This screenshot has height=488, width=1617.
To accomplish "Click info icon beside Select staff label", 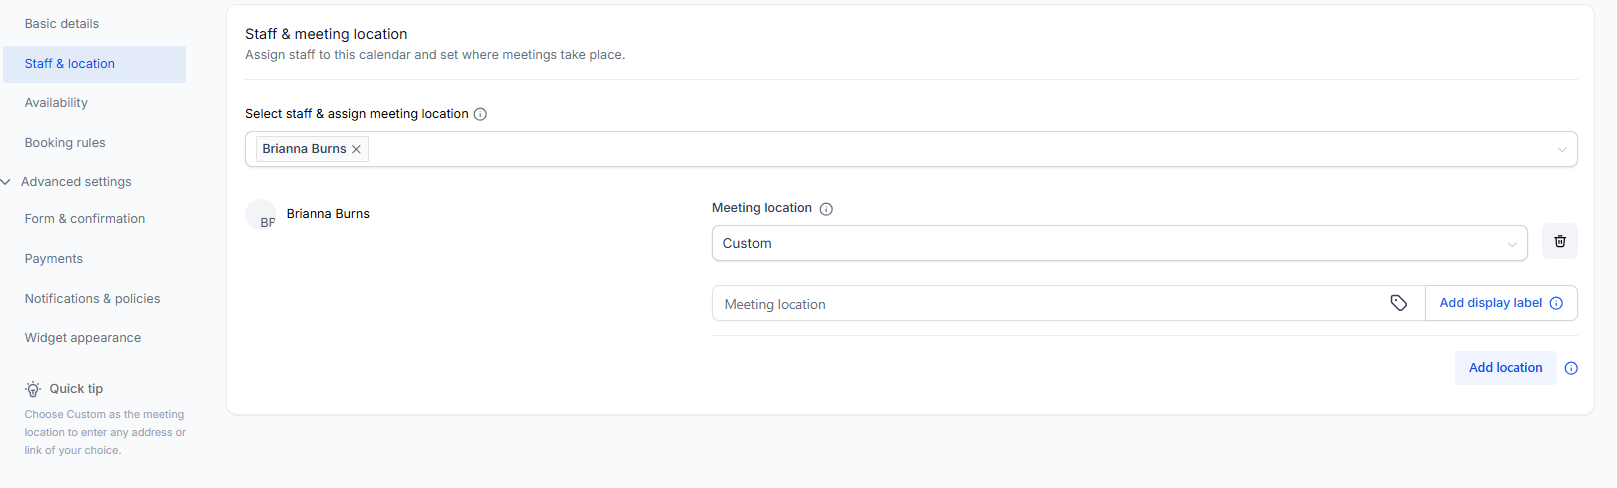I will tap(480, 114).
